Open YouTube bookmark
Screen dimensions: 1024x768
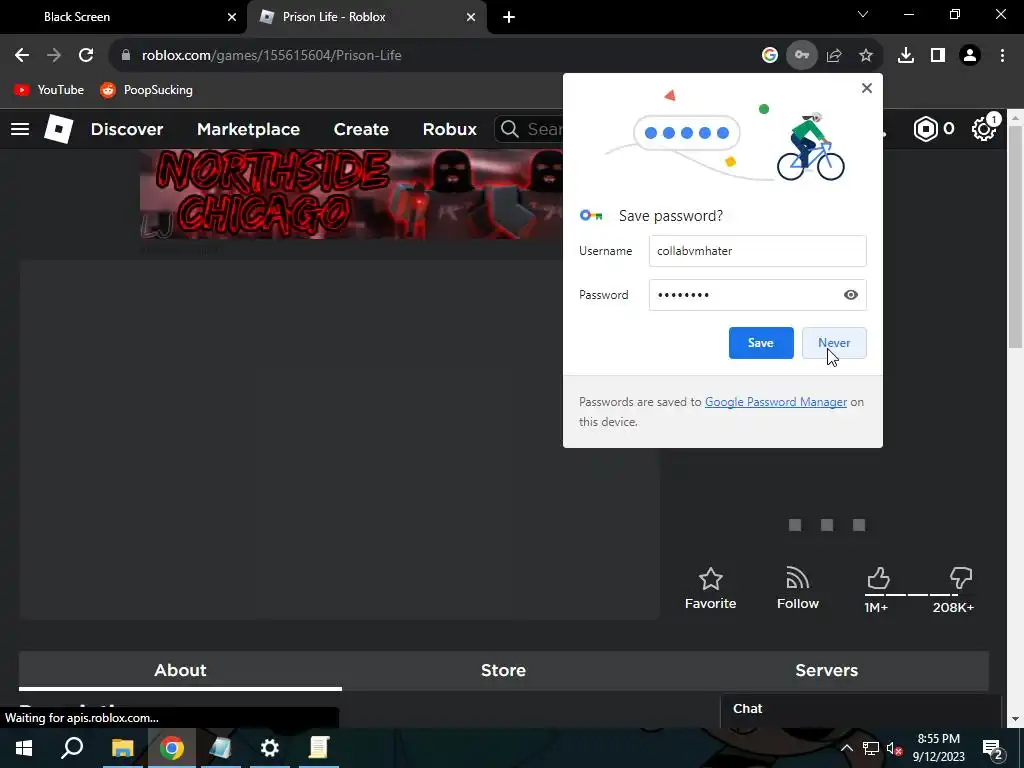(49, 90)
